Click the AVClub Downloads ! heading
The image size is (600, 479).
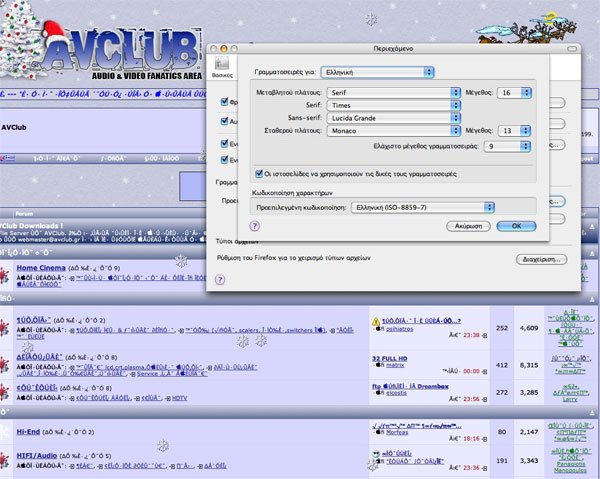coord(32,226)
